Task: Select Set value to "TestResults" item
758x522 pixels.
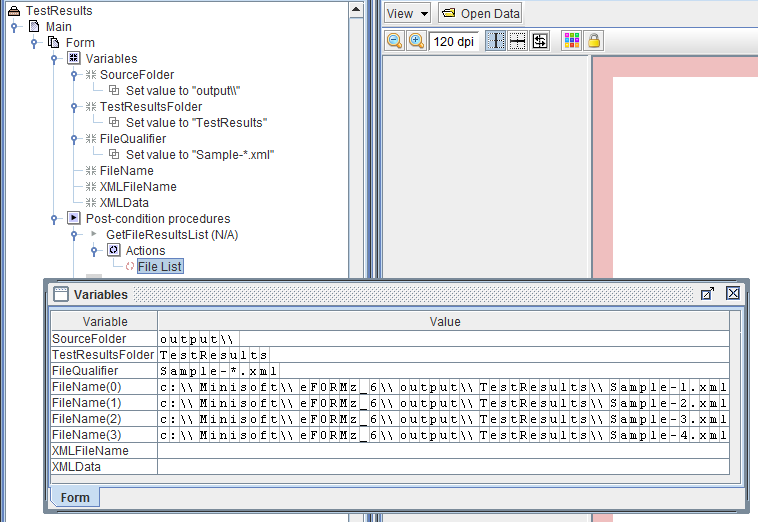Action: (196, 122)
